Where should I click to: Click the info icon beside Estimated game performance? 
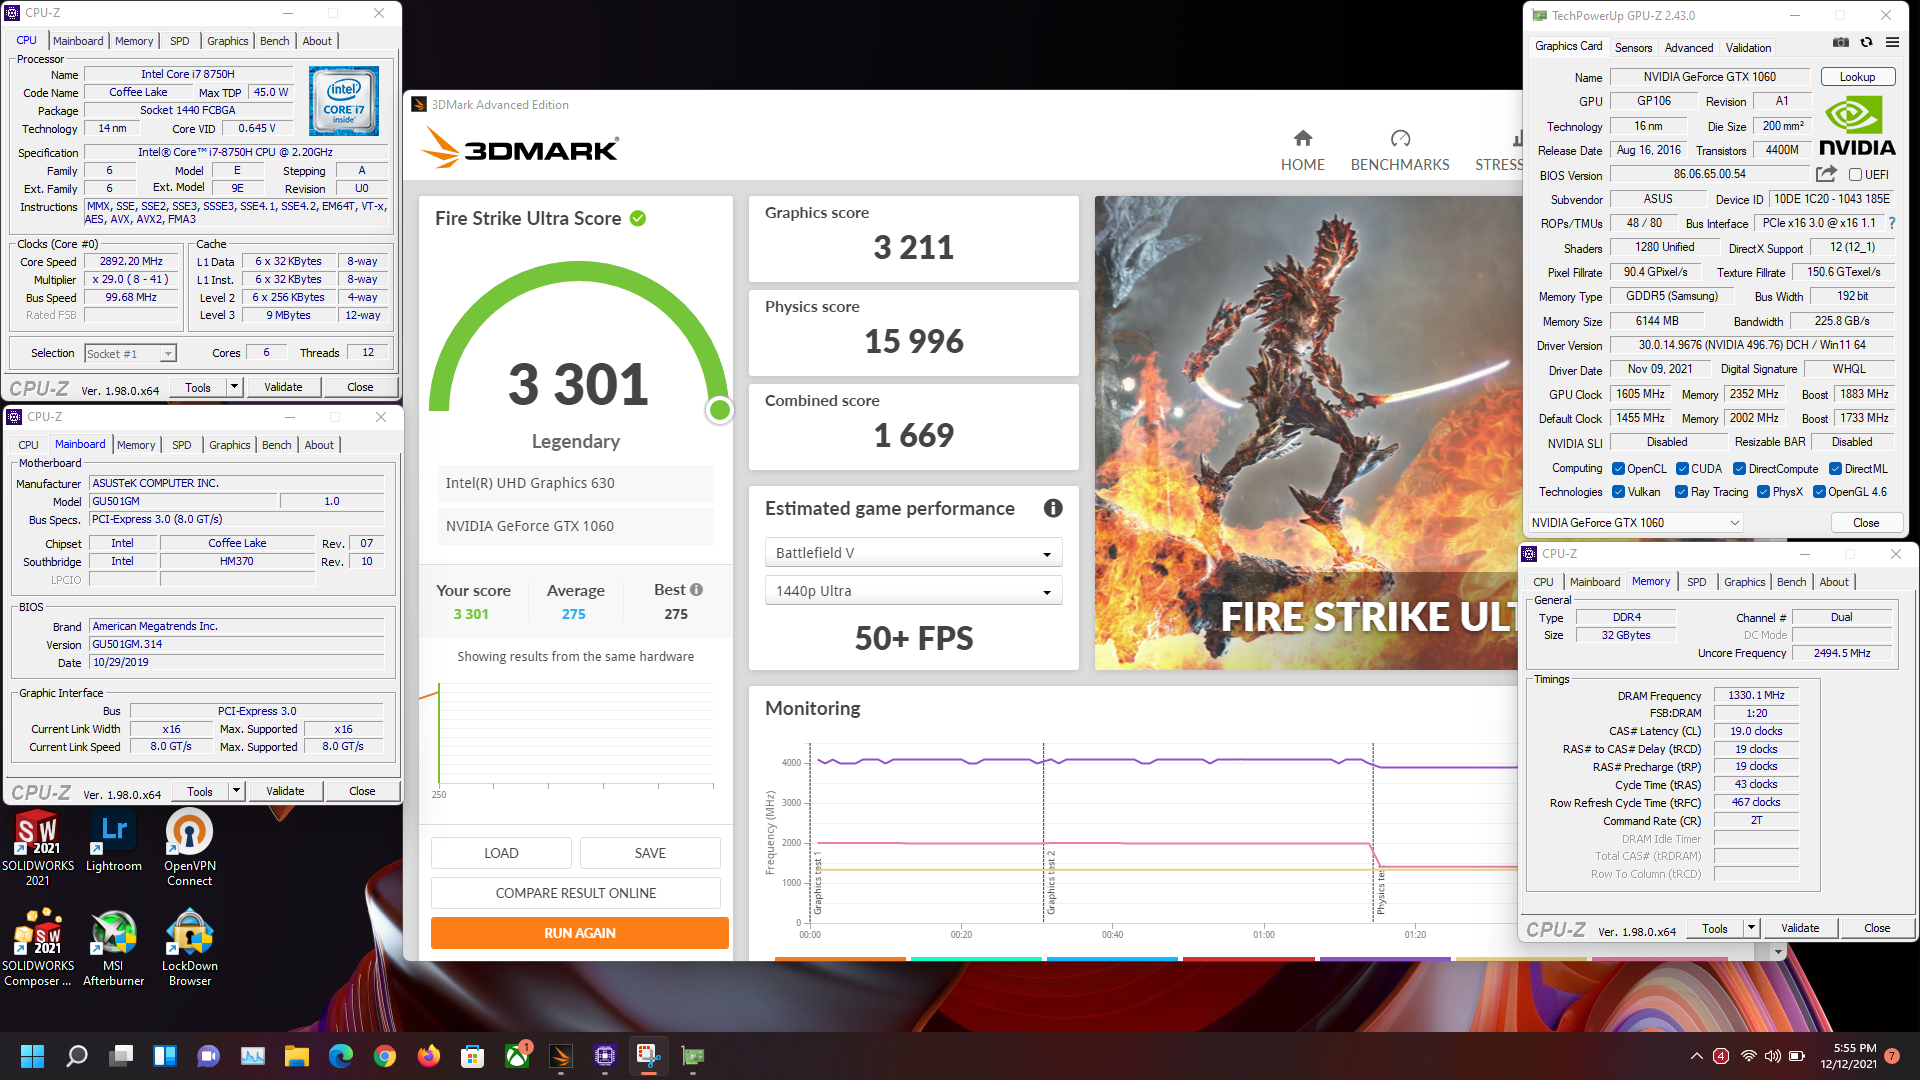(x=1053, y=508)
